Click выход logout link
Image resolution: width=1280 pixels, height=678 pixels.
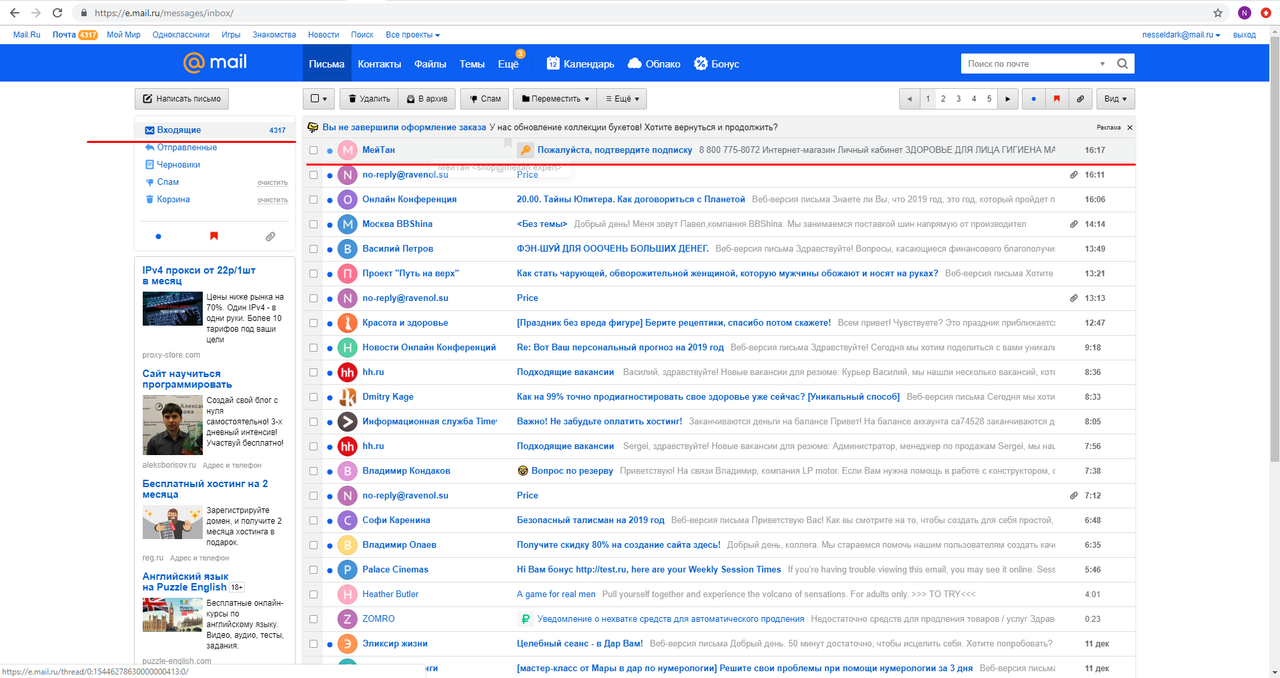pyautogui.click(x=1245, y=35)
